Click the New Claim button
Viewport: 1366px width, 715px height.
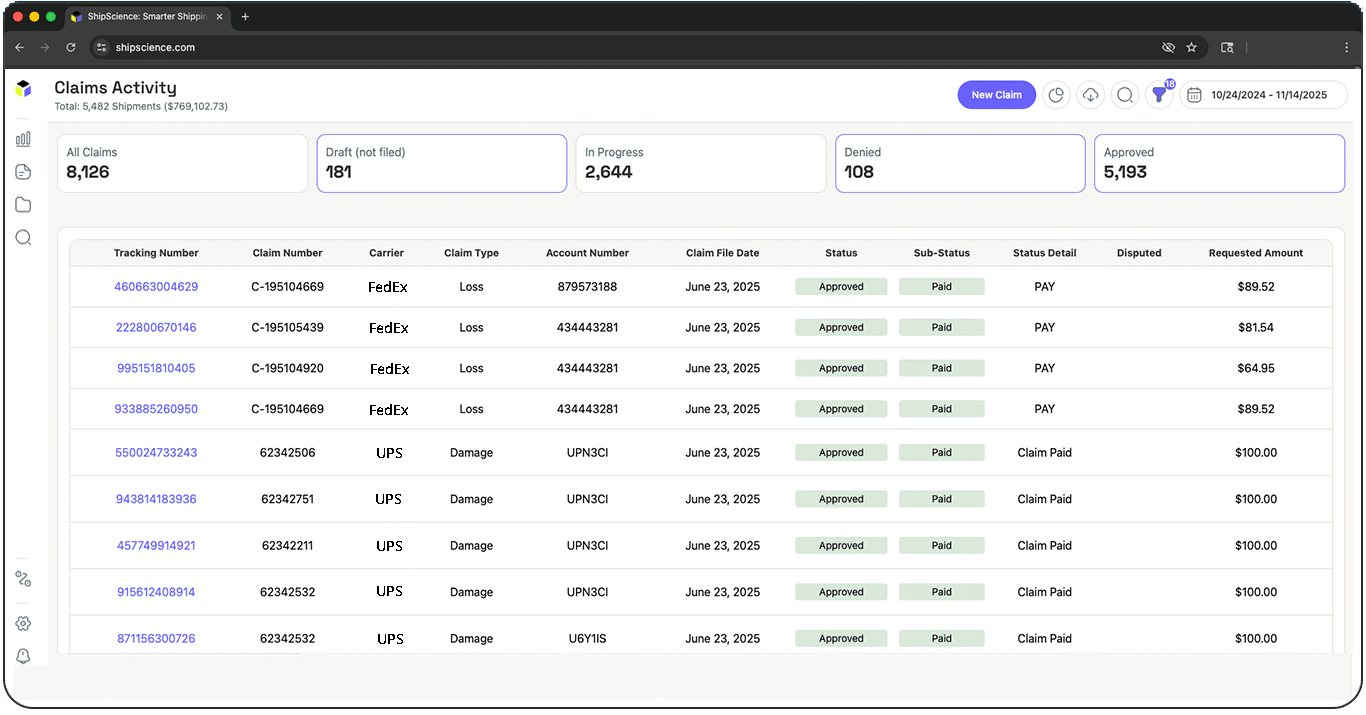click(996, 94)
